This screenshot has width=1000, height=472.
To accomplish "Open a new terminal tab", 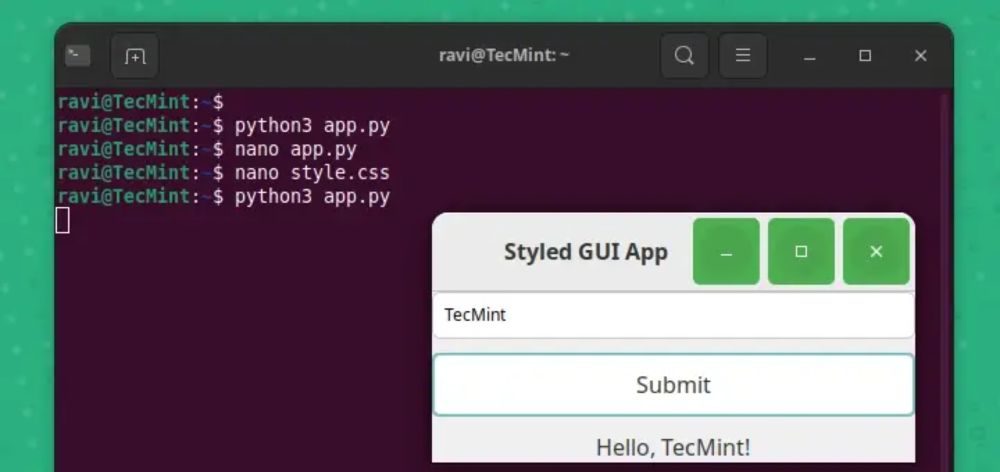I will 135,56.
